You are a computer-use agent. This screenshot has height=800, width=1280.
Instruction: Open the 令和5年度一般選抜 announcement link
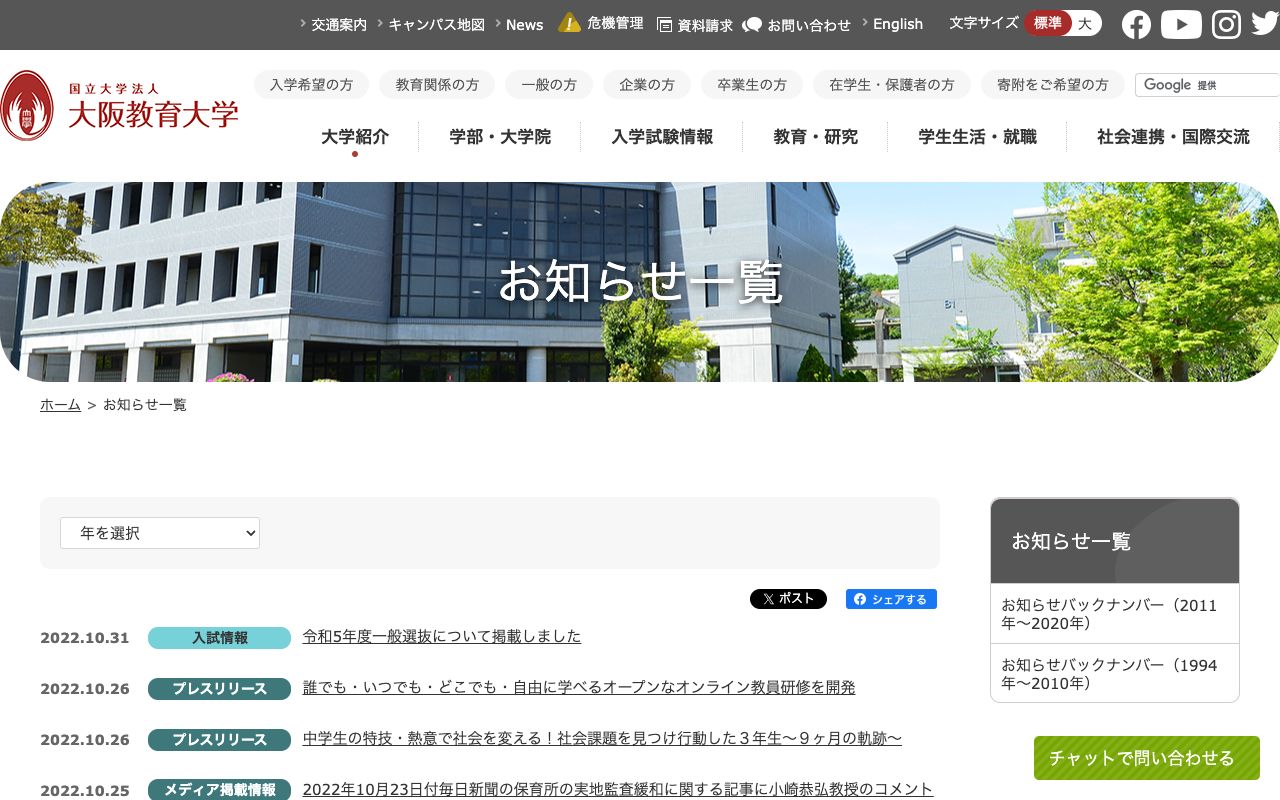point(441,636)
